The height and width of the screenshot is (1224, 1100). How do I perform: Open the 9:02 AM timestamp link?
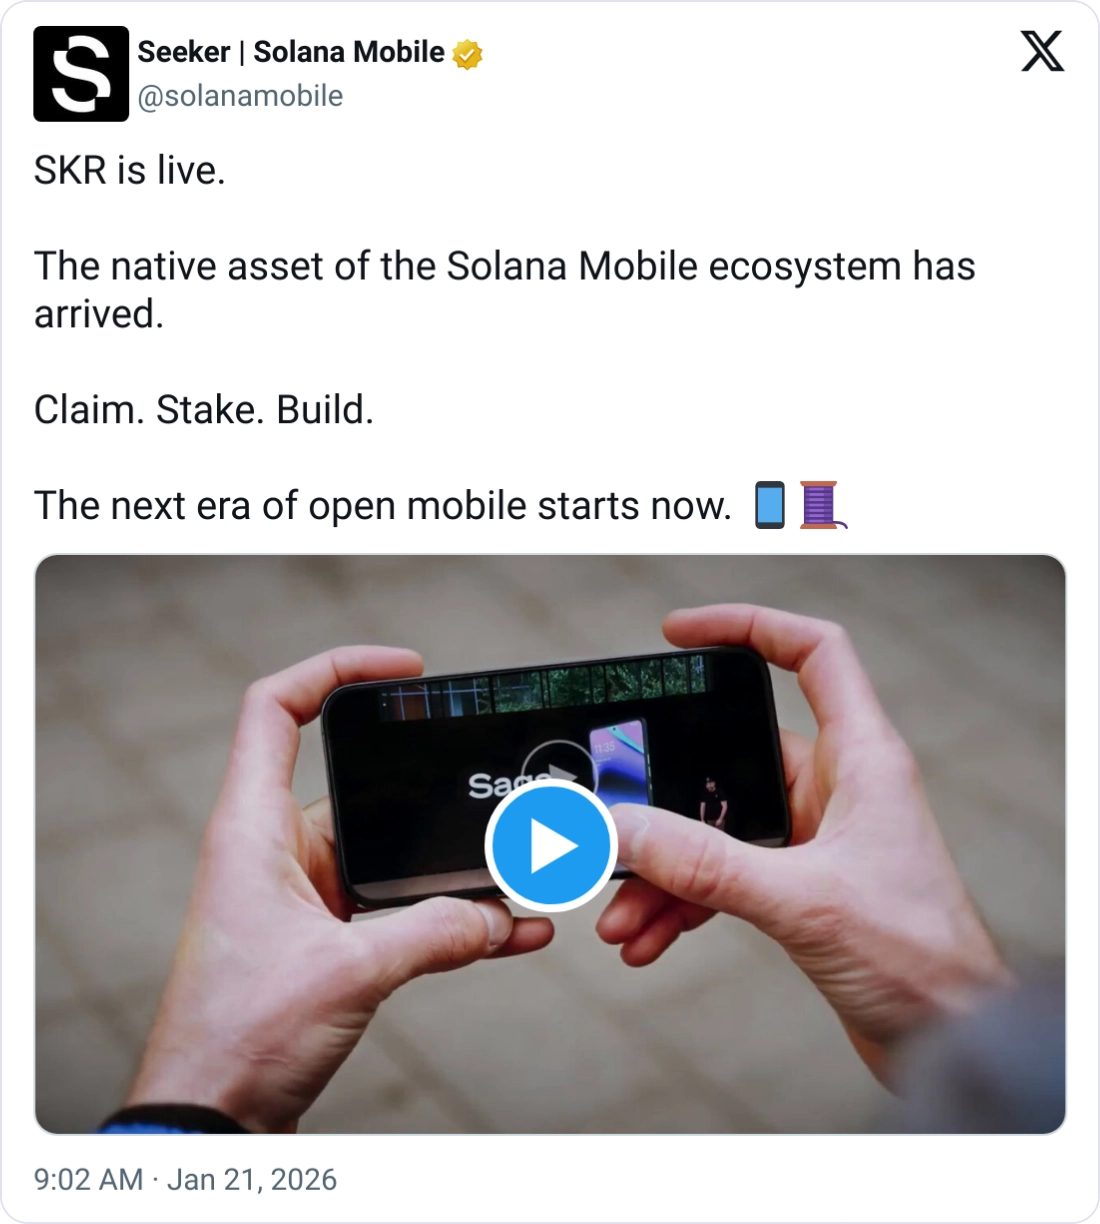click(x=88, y=1180)
